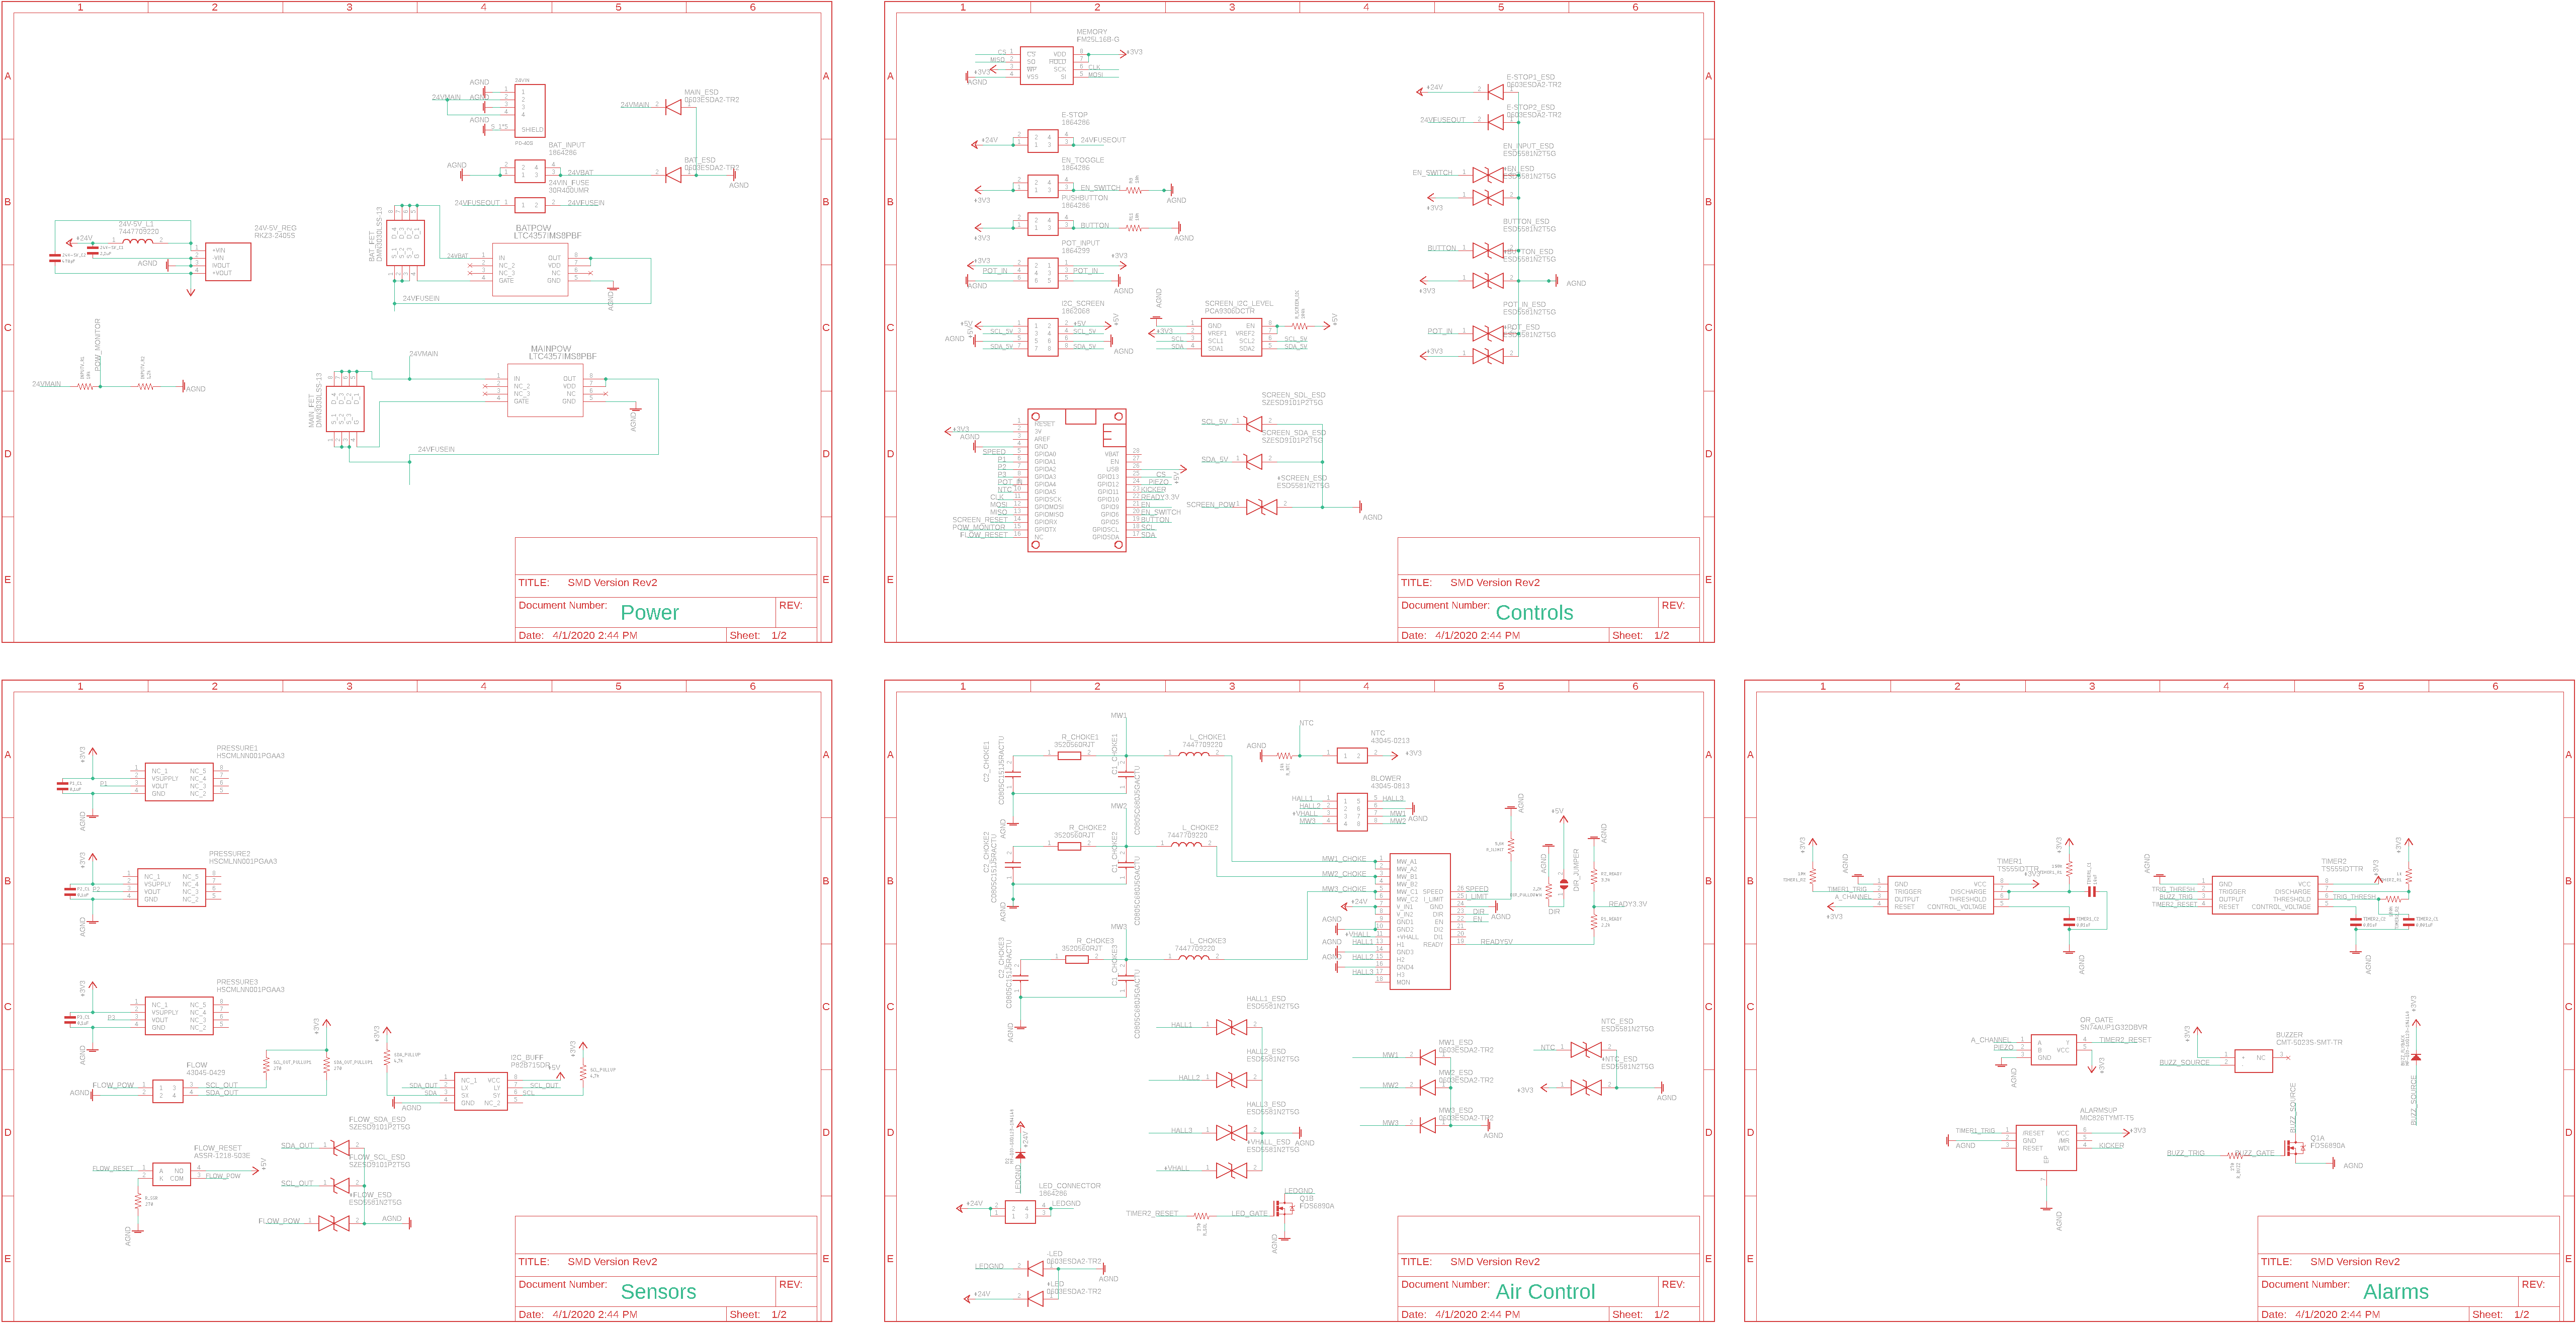2576x1324 pixels.
Task: Select the BAT_ESD diode symbol
Action: click(673, 174)
